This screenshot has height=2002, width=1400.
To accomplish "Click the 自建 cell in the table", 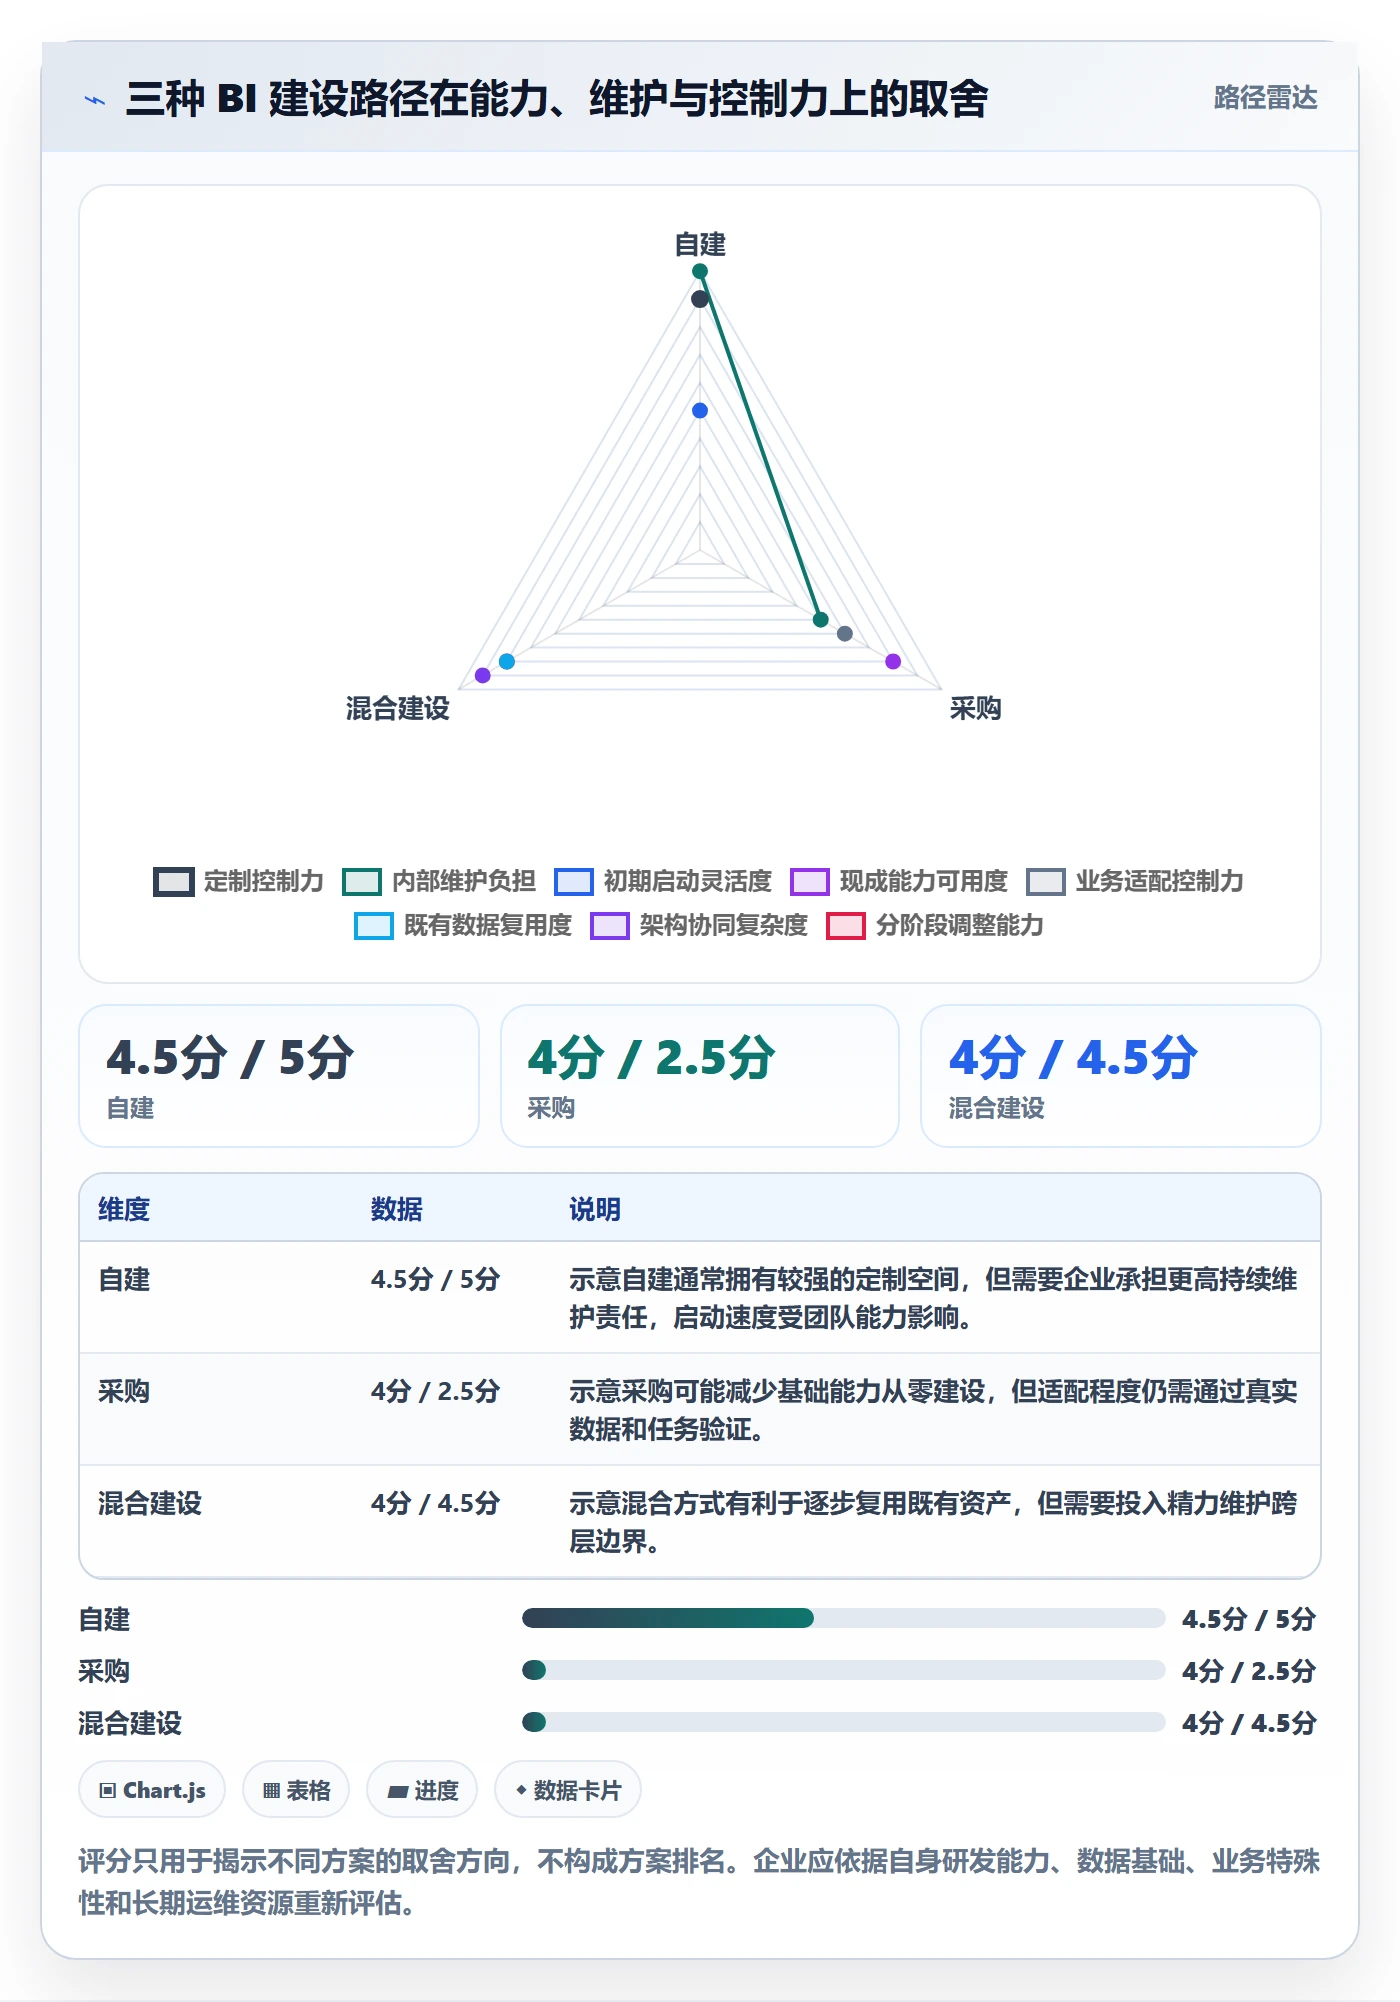I will (x=124, y=1279).
